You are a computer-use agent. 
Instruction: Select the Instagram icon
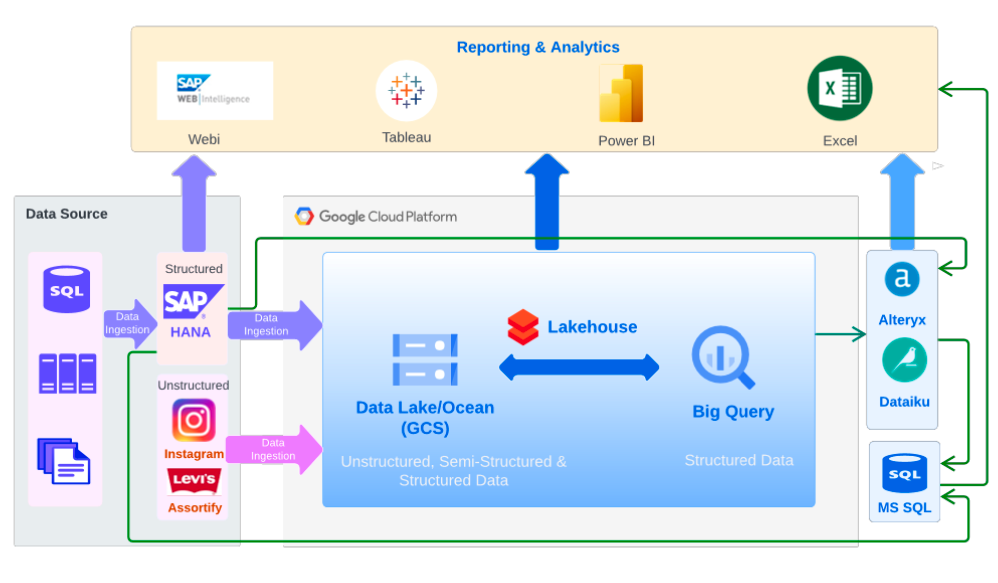point(193,420)
